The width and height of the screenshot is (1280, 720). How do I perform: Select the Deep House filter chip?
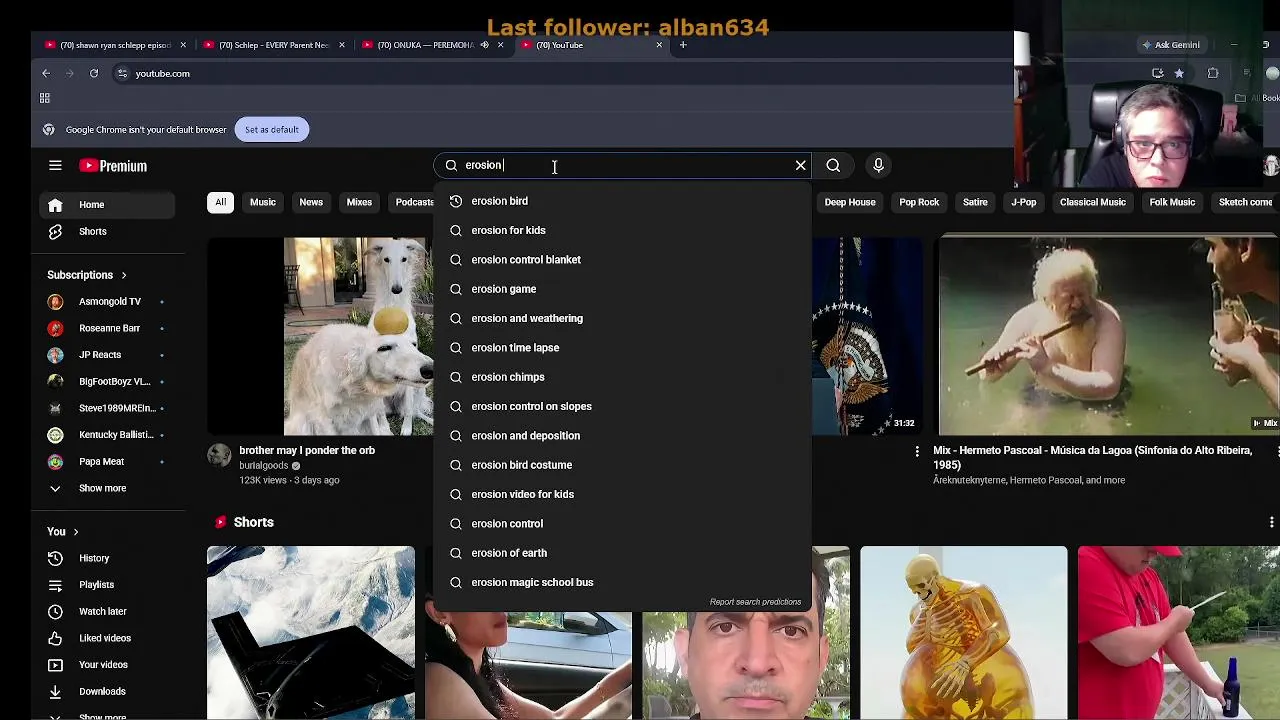[x=850, y=202]
